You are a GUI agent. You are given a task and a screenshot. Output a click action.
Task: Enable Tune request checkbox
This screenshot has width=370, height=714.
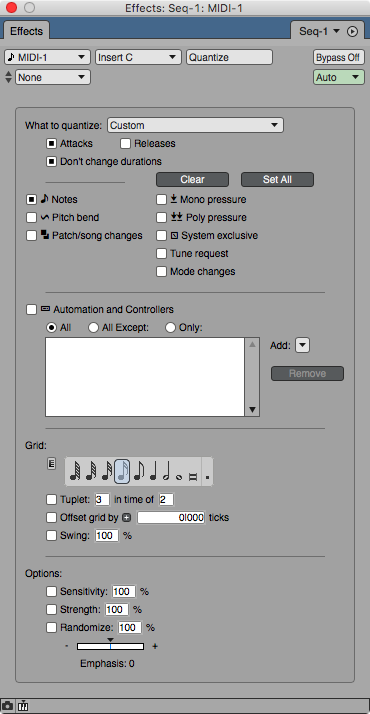[161, 254]
